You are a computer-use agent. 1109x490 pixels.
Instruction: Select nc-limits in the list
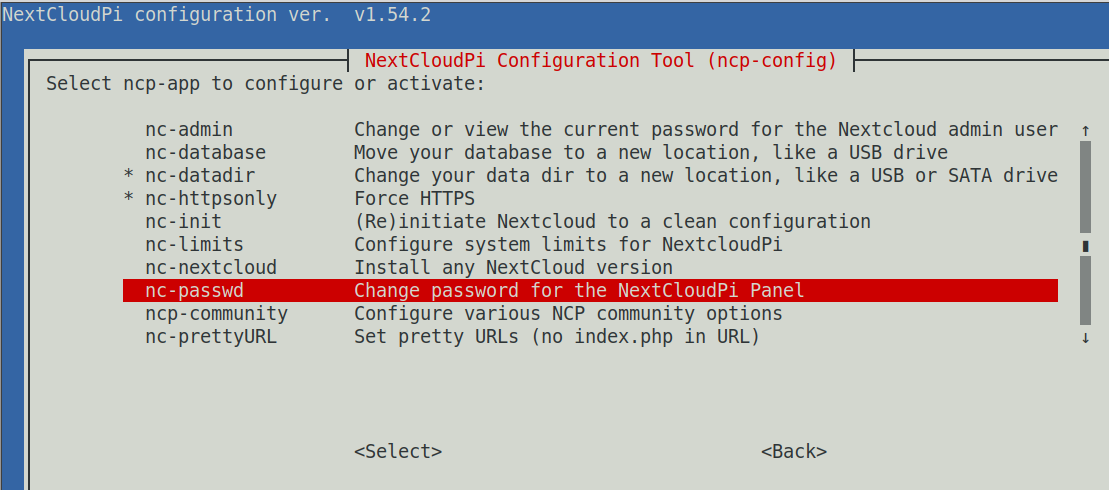(x=194, y=244)
